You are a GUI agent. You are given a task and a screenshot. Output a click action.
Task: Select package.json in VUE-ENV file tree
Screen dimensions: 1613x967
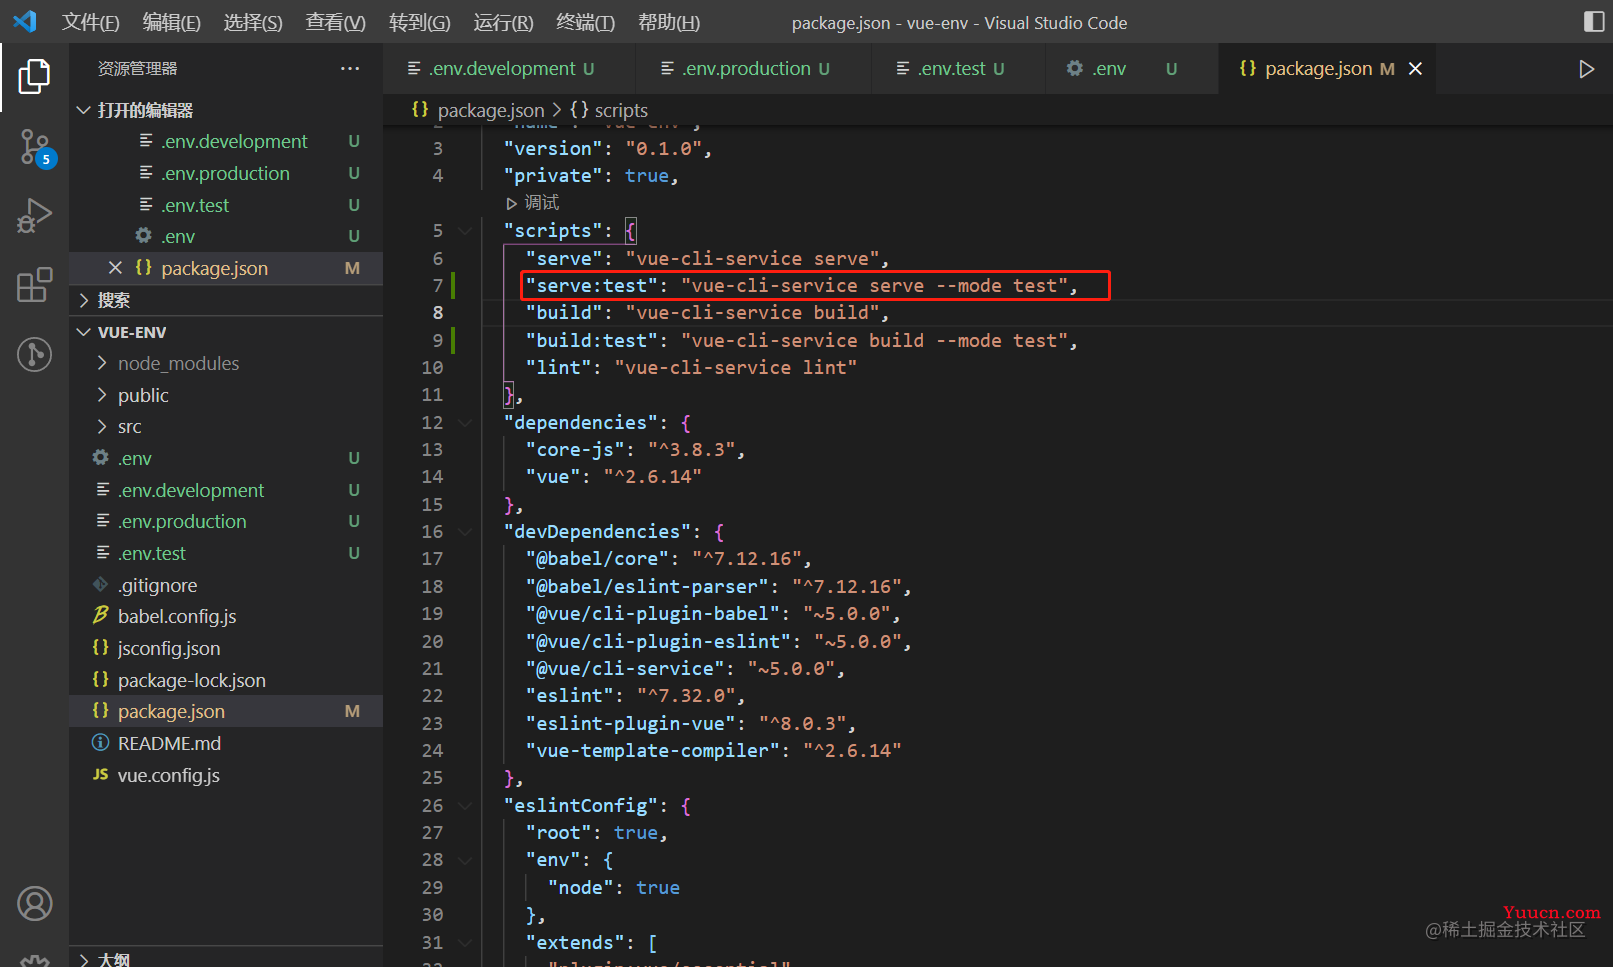pos(226,711)
